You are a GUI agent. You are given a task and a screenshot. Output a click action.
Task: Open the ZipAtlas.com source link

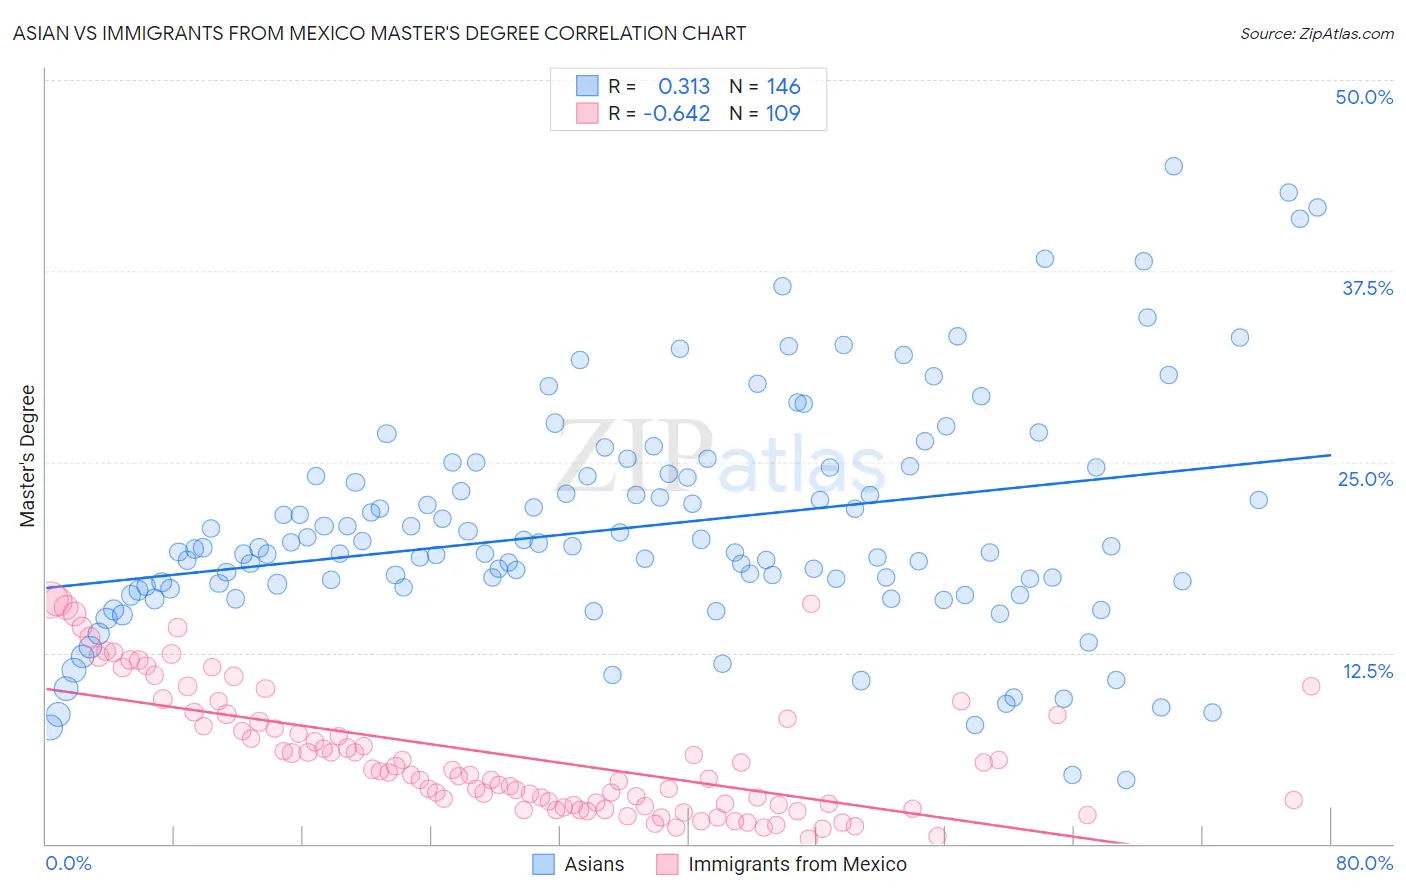click(1317, 33)
